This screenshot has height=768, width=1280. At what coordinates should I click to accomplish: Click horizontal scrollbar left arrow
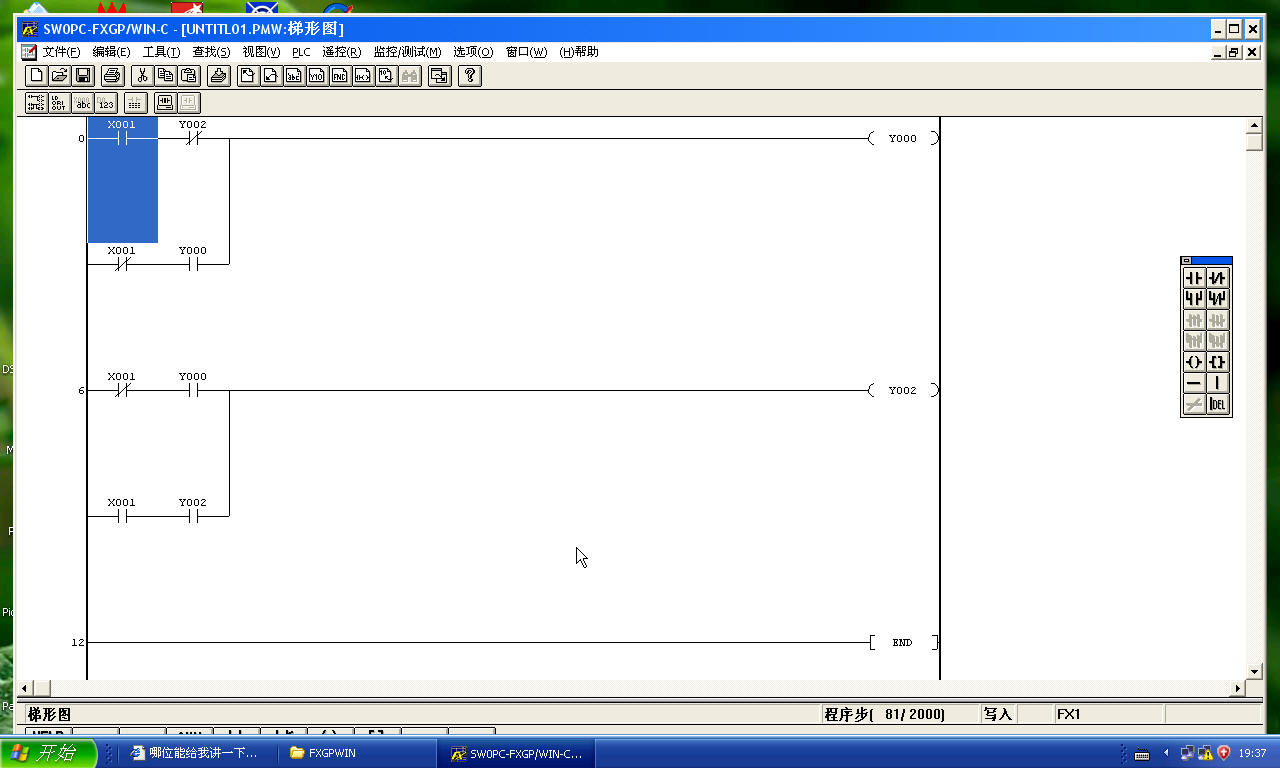pos(25,689)
